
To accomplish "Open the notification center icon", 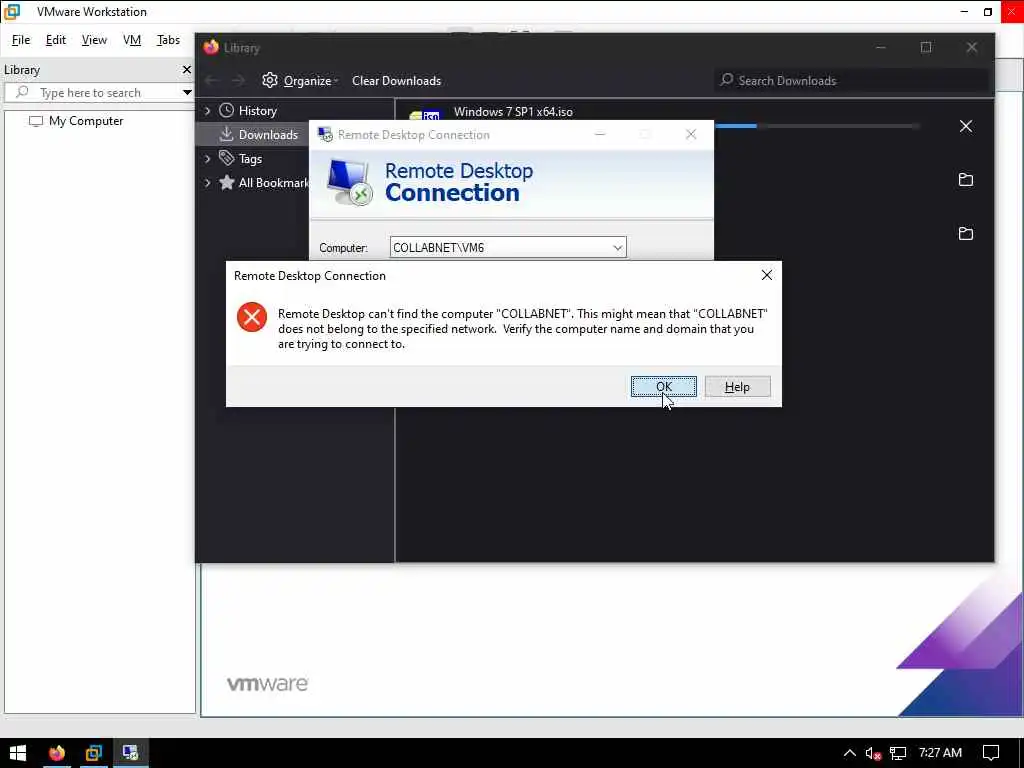I will coord(991,753).
